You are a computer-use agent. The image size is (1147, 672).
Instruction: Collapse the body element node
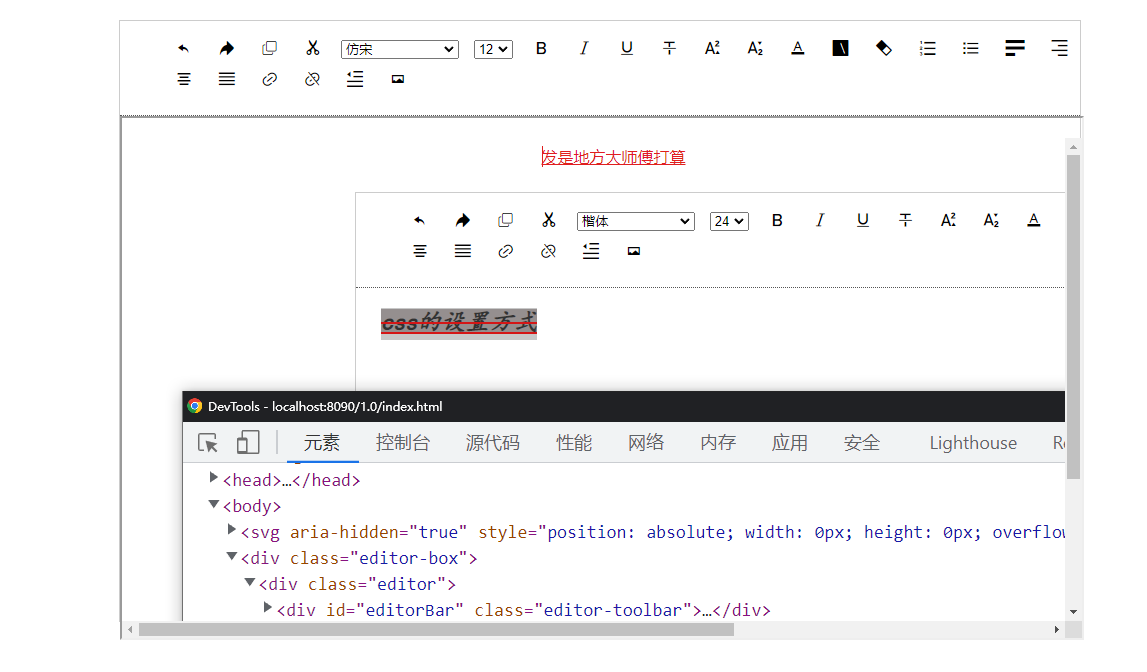[x=214, y=504]
